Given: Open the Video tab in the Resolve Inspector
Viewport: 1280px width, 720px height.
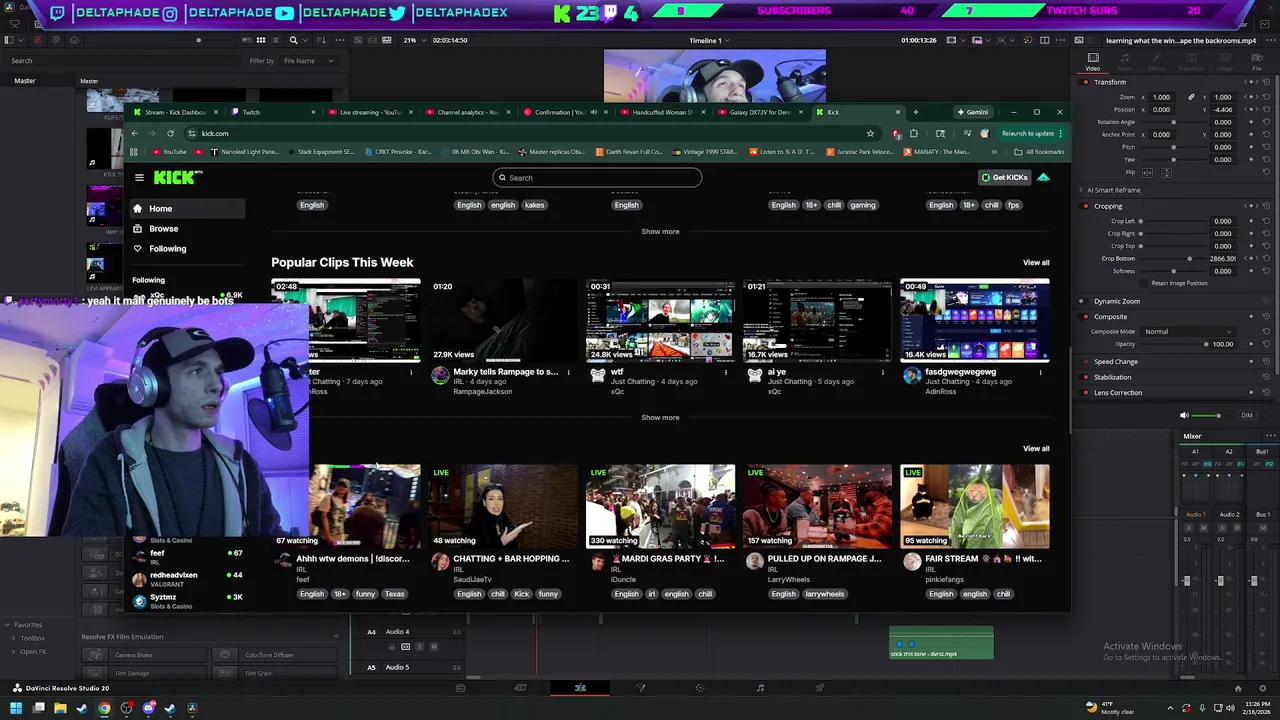Looking at the screenshot, I should coord(1093,61).
